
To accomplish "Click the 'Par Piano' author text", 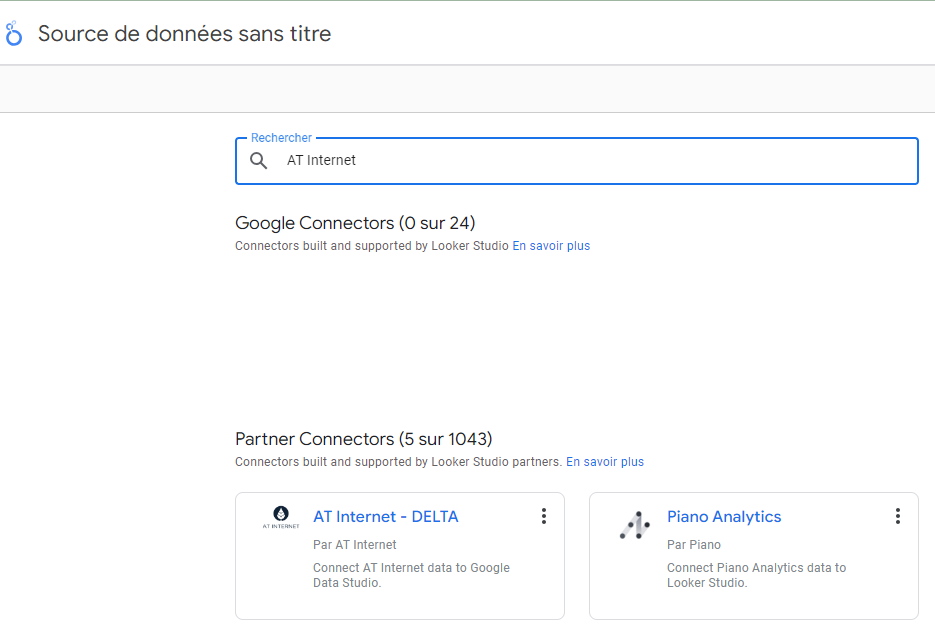I will [694, 545].
